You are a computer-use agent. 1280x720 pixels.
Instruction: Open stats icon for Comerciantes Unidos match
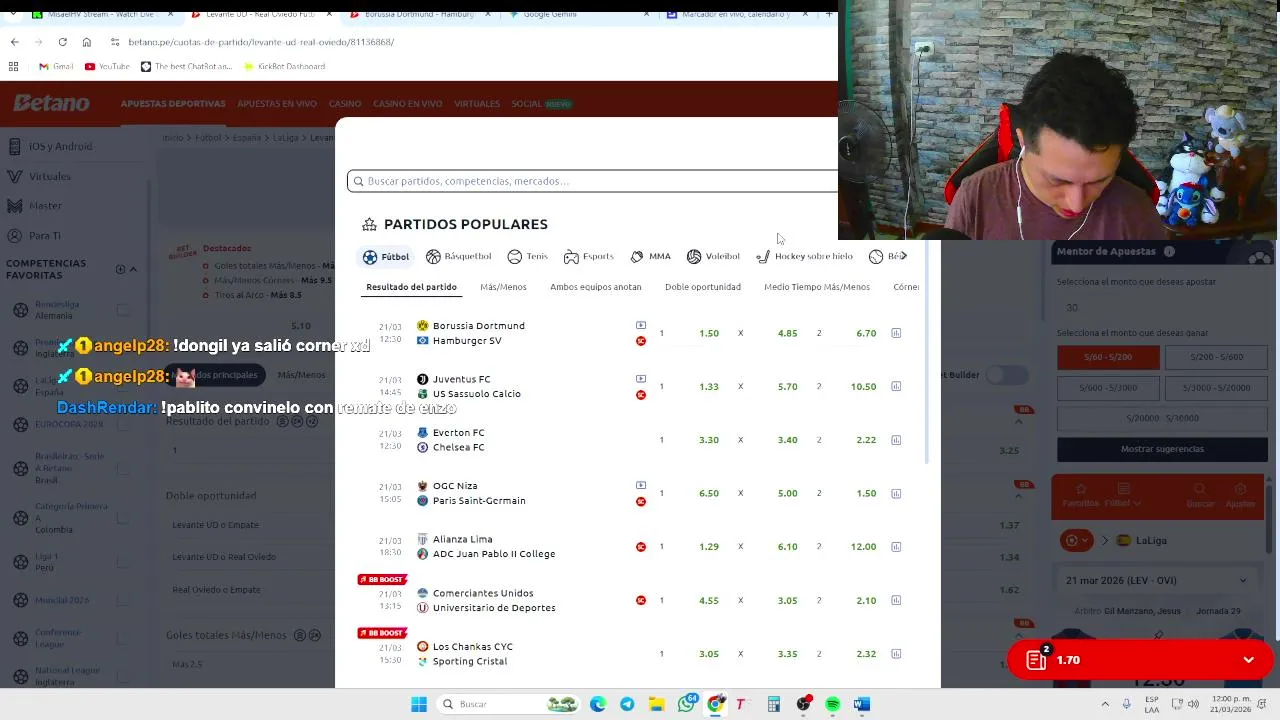[896, 600]
